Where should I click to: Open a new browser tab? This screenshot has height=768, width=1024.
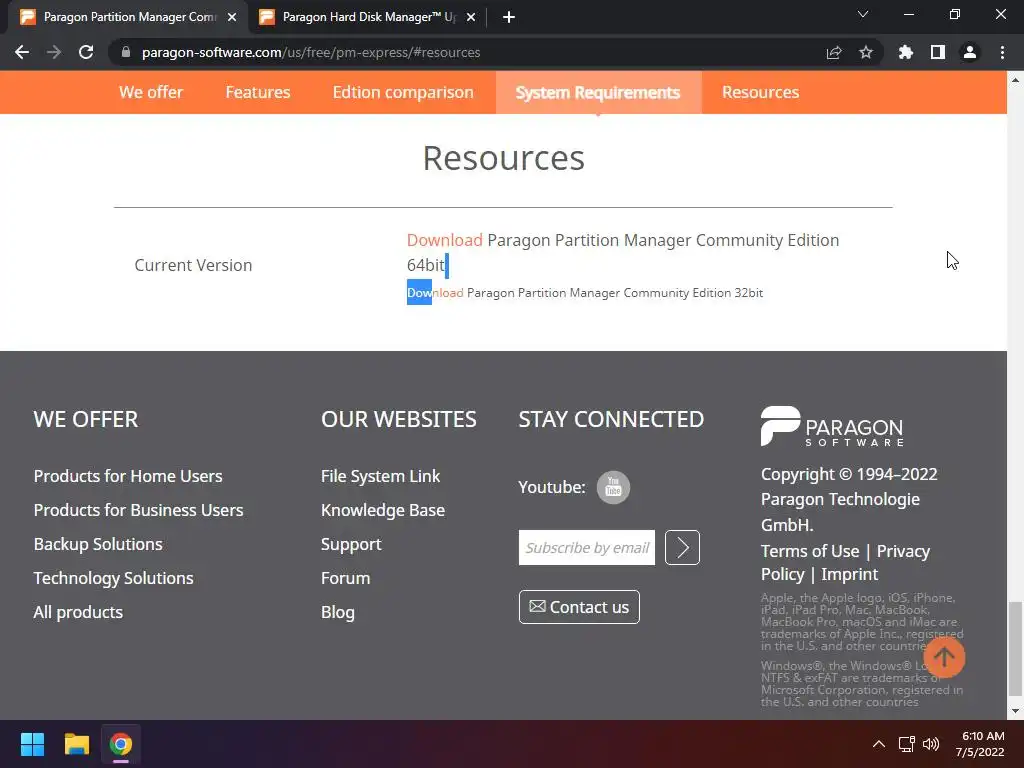pos(509,17)
